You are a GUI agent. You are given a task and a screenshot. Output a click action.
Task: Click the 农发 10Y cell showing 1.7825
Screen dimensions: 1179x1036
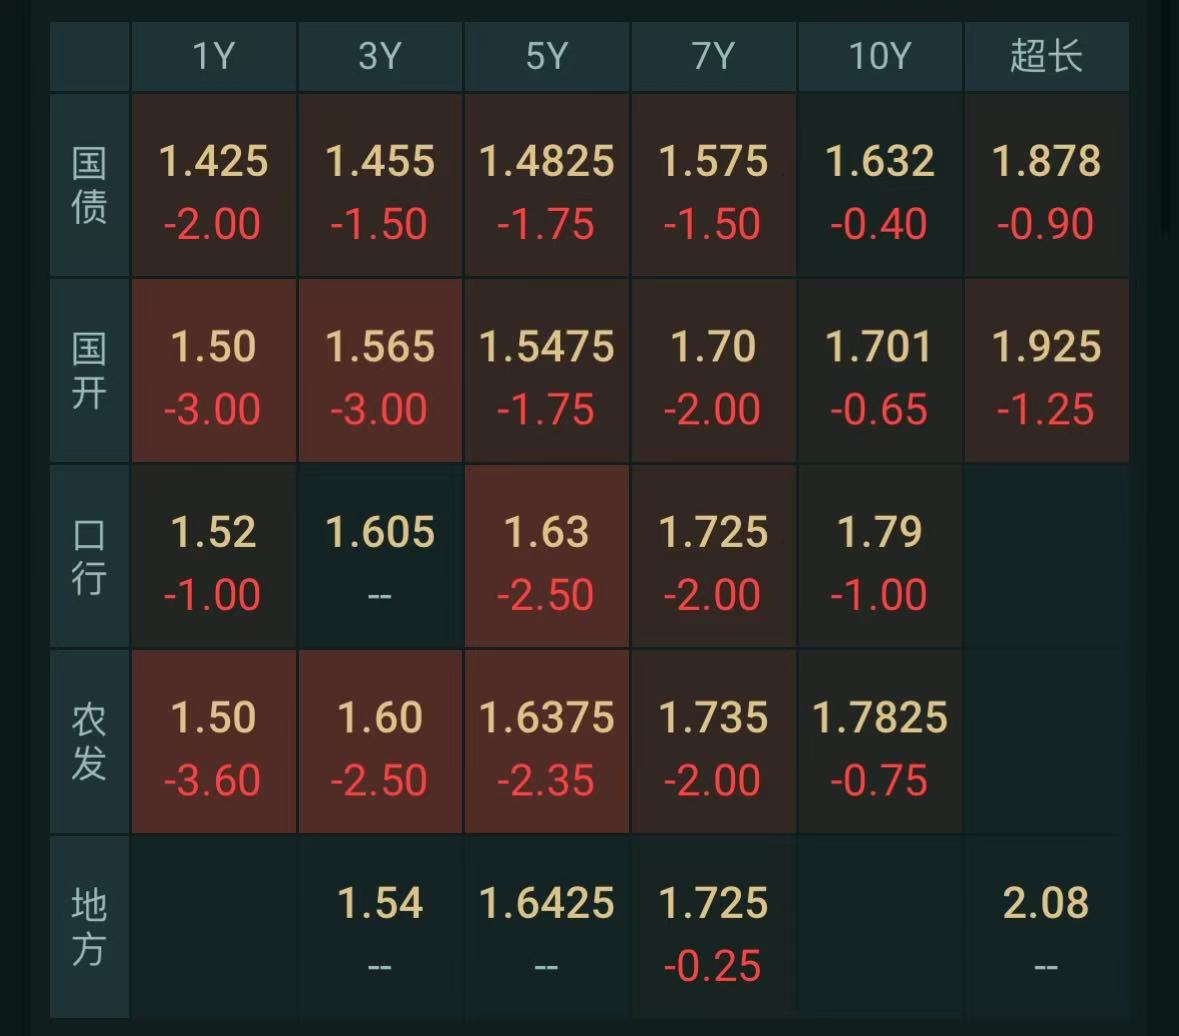point(880,742)
